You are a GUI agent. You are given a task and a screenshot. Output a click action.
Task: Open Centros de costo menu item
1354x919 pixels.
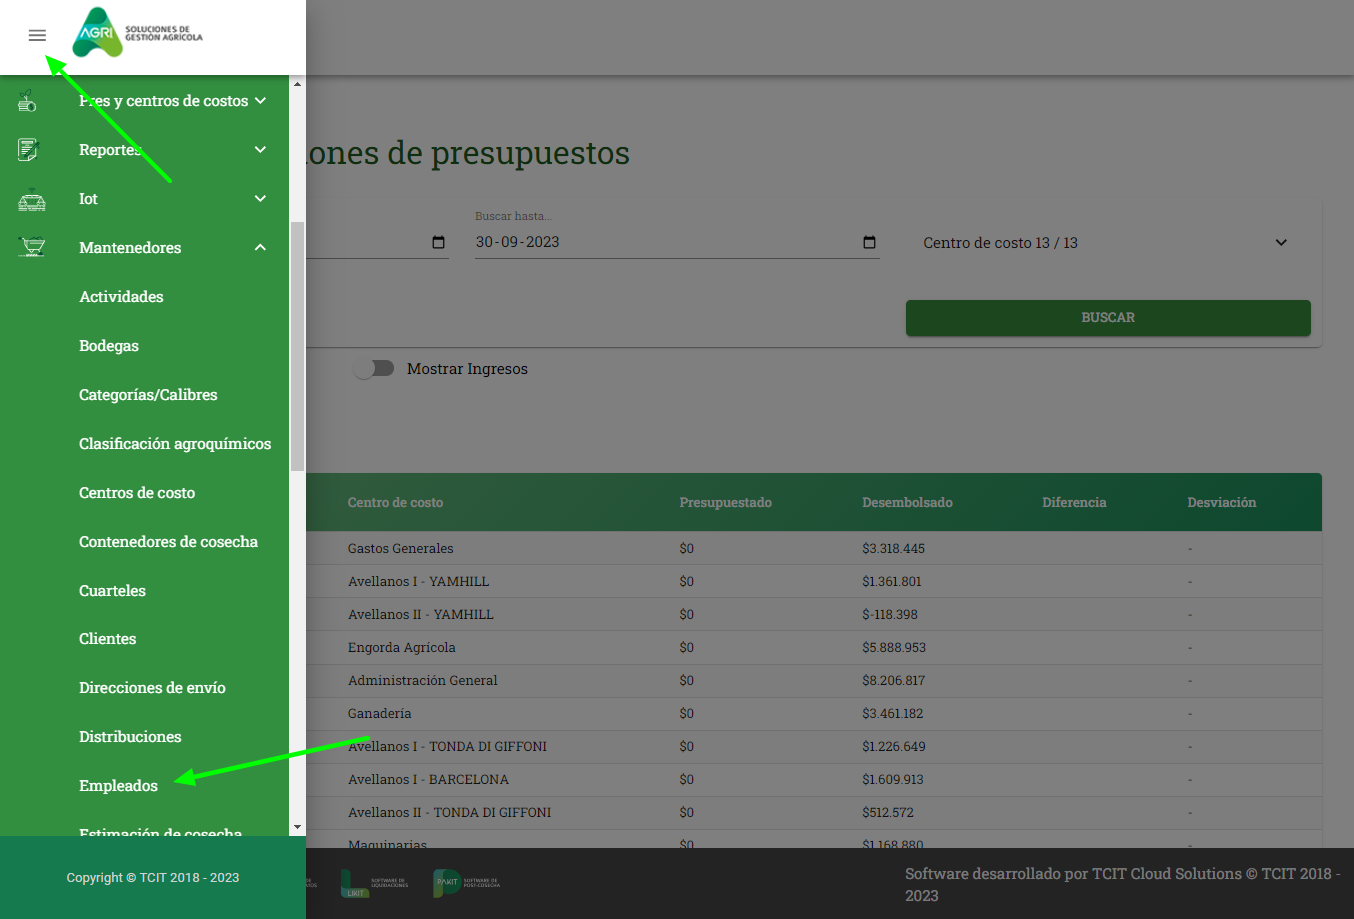tap(137, 493)
